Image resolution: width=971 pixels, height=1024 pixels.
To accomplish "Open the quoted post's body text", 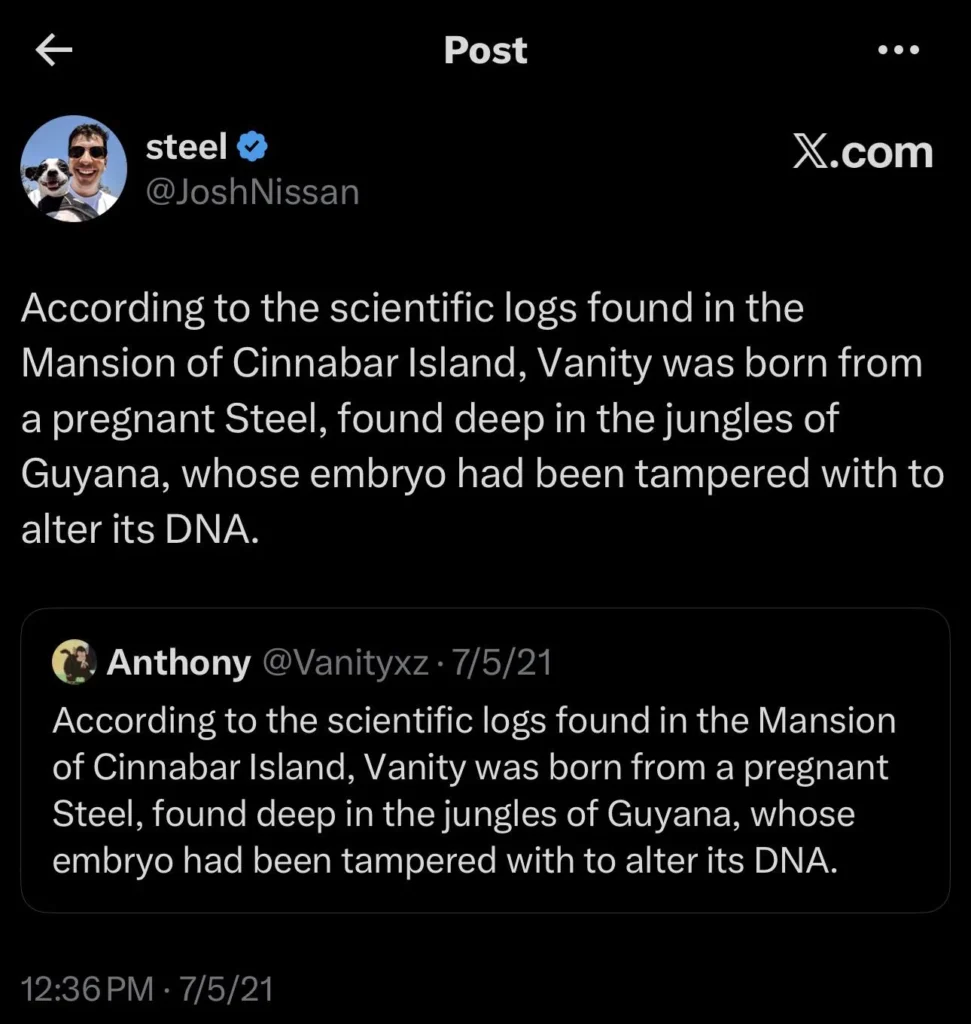I will [x=470, y=790].
